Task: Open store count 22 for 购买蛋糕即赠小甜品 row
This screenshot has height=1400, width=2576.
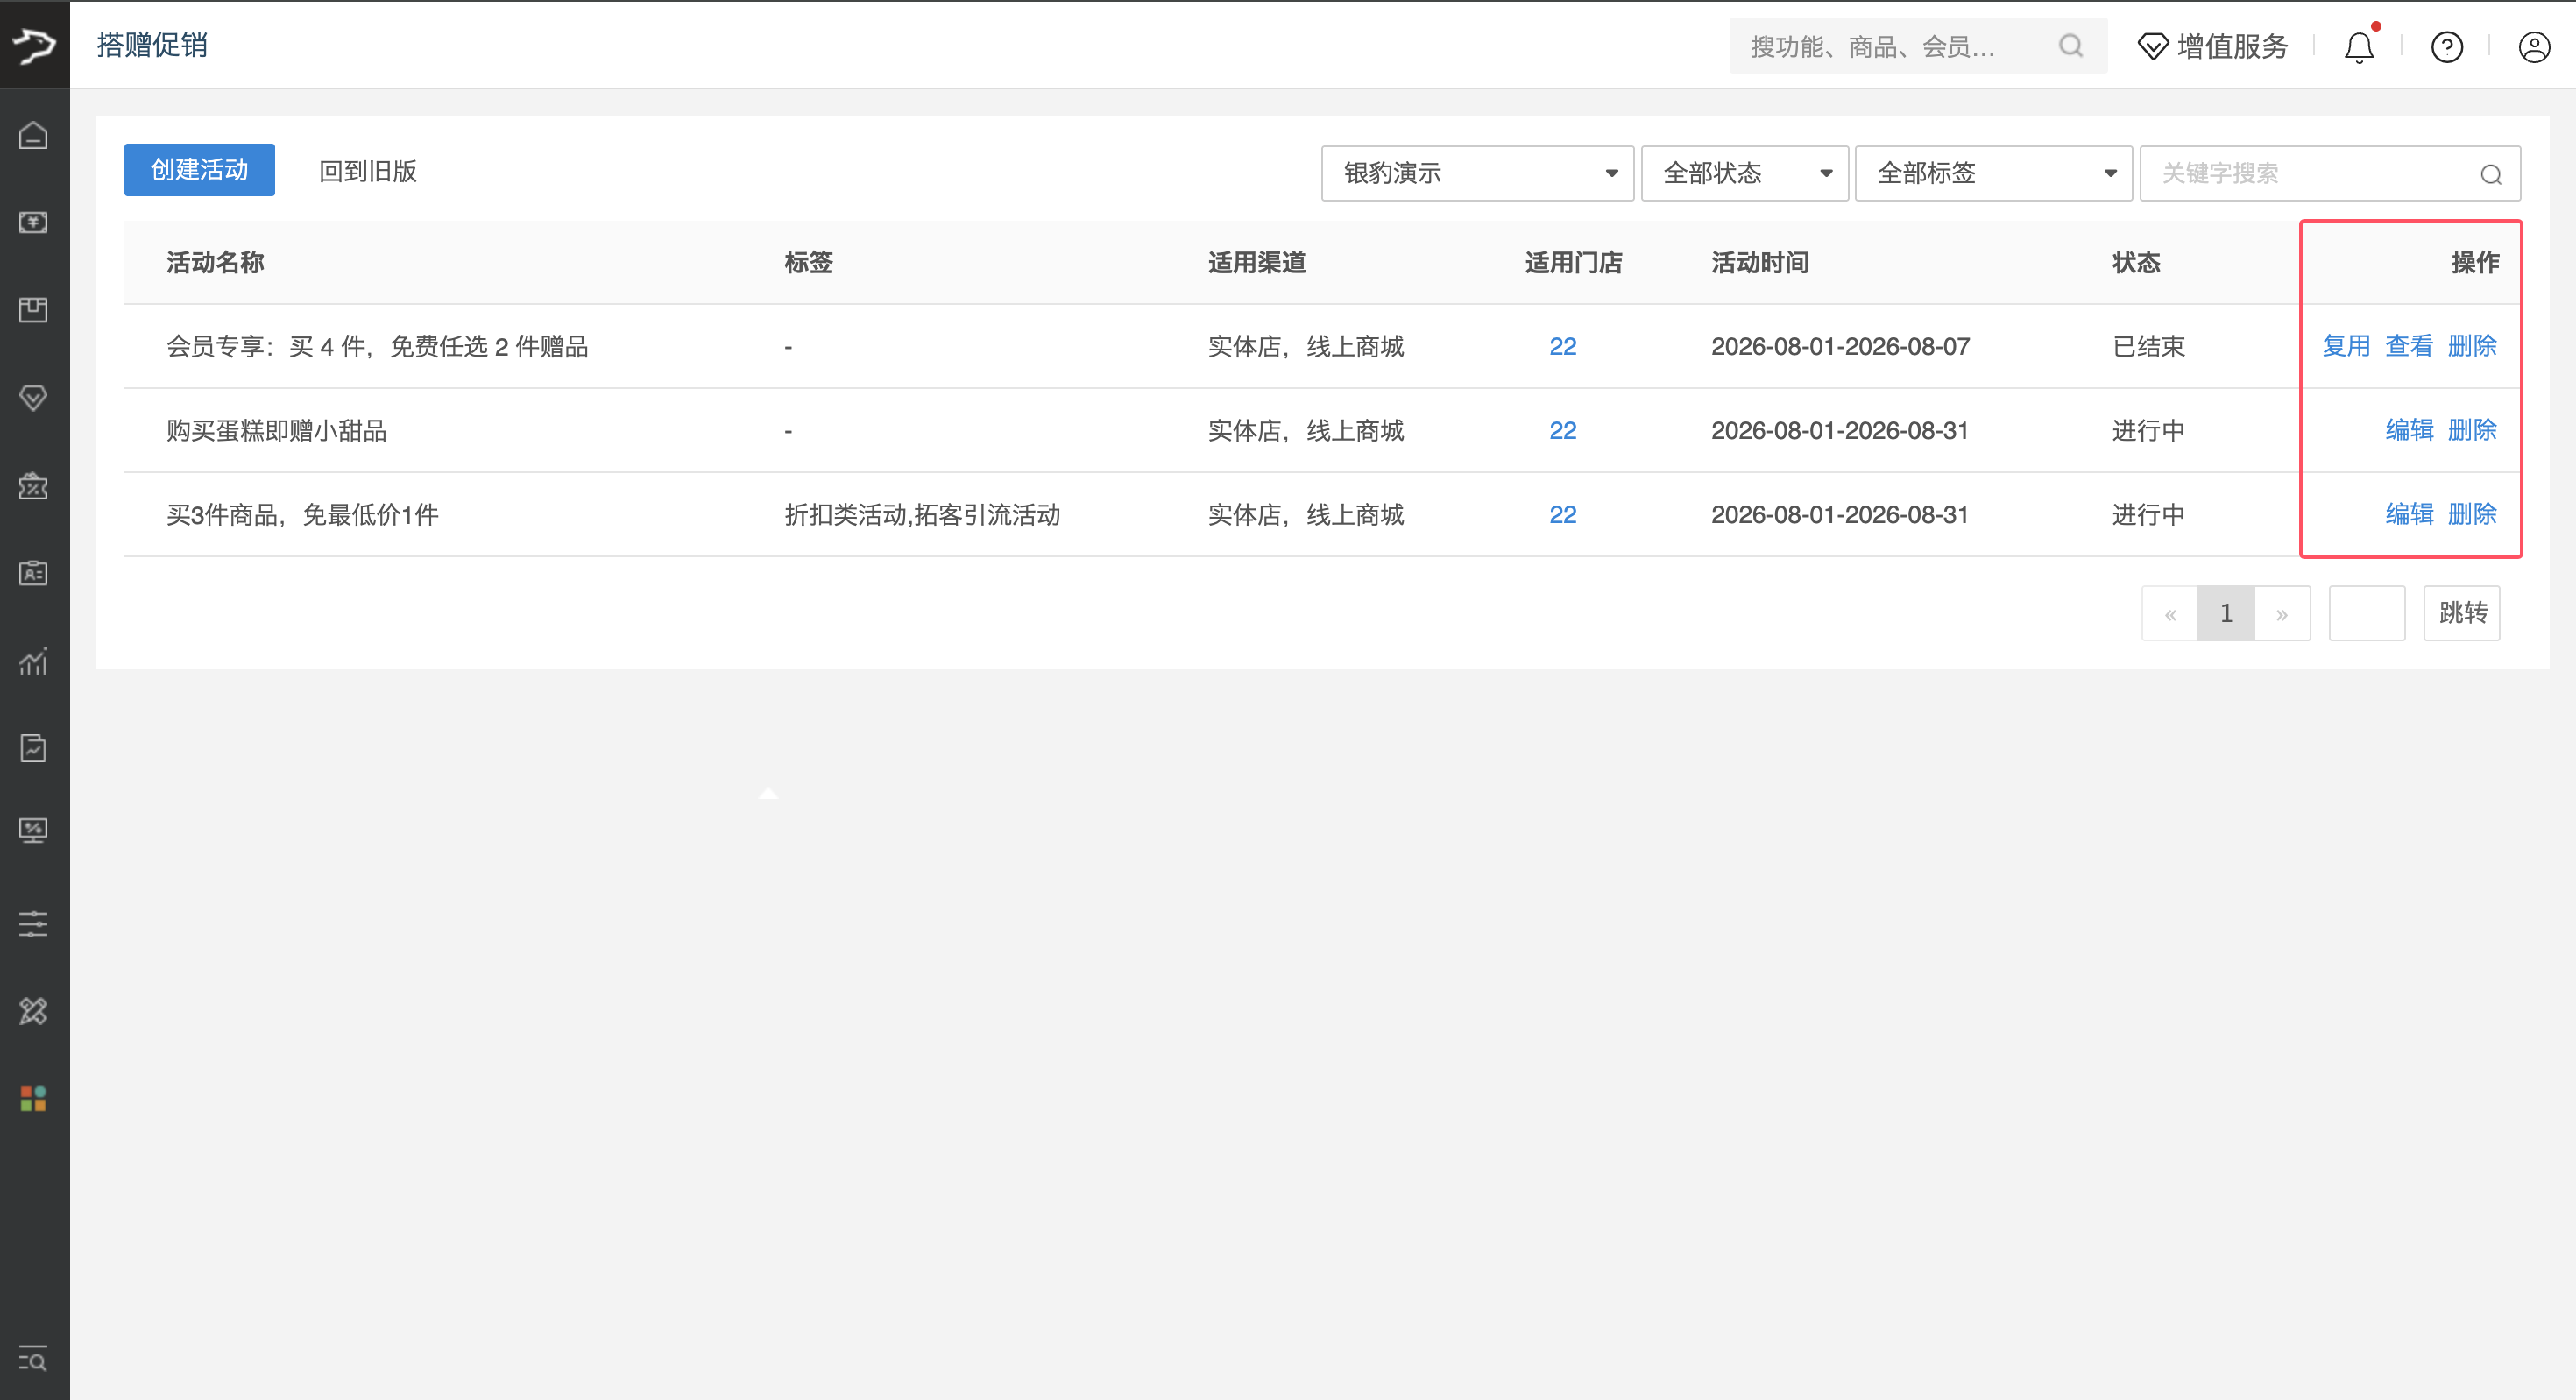Action: click(x=1562, y=430)
